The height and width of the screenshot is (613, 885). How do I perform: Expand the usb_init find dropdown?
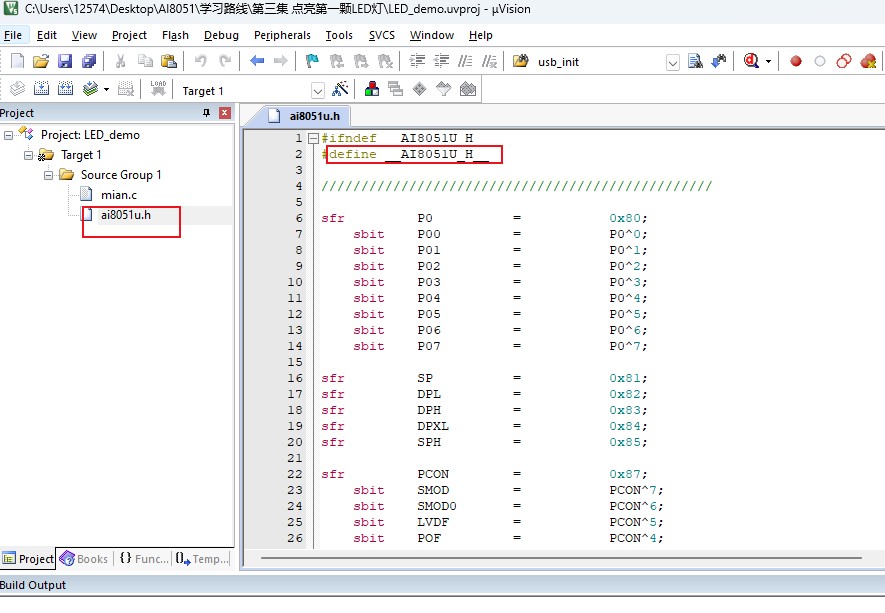click(x=673, y=62)
